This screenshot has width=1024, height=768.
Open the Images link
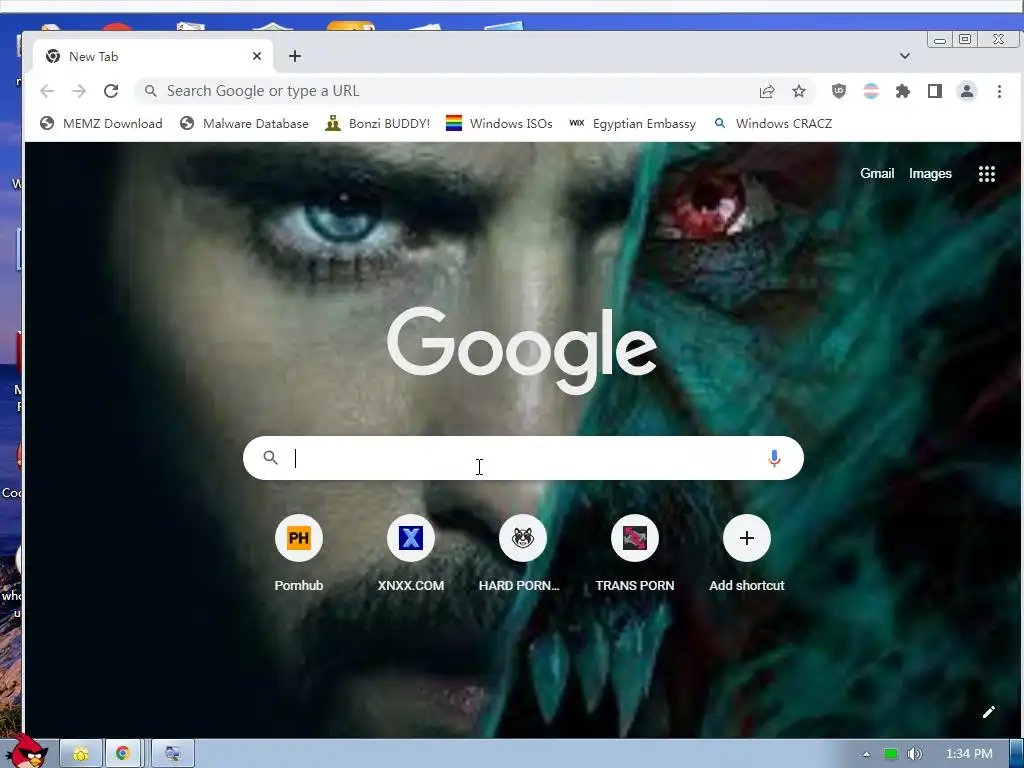pos(930,174)
